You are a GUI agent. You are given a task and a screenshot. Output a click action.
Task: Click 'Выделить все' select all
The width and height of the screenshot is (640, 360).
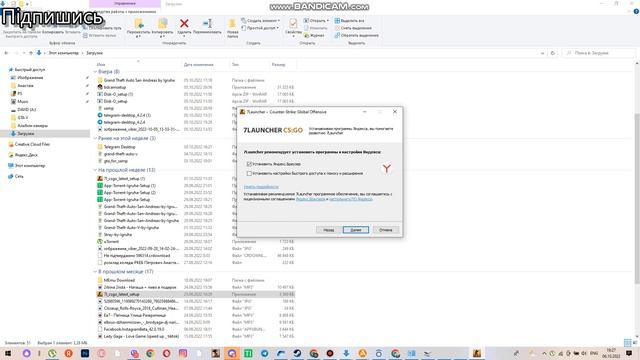[349, 21]
